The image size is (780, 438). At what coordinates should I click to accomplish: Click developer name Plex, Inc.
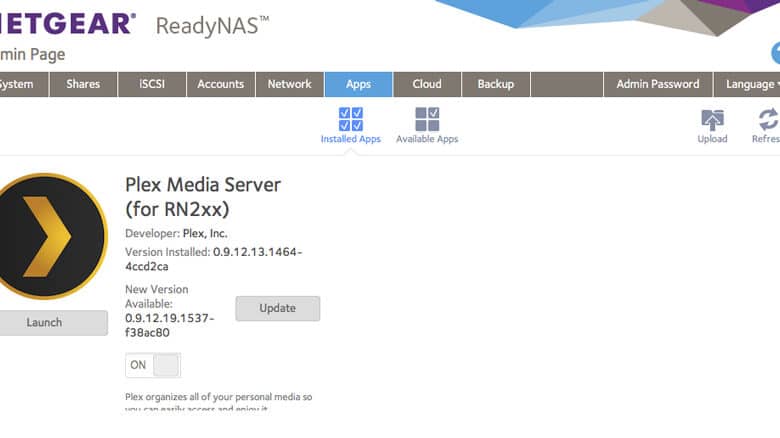pos(205,233)
